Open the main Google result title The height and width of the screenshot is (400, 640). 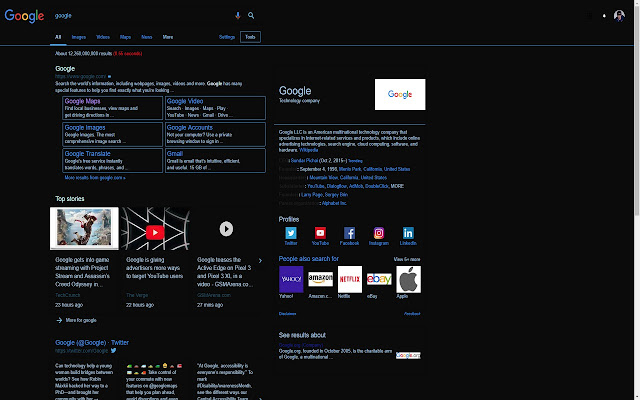click(65, 69)
